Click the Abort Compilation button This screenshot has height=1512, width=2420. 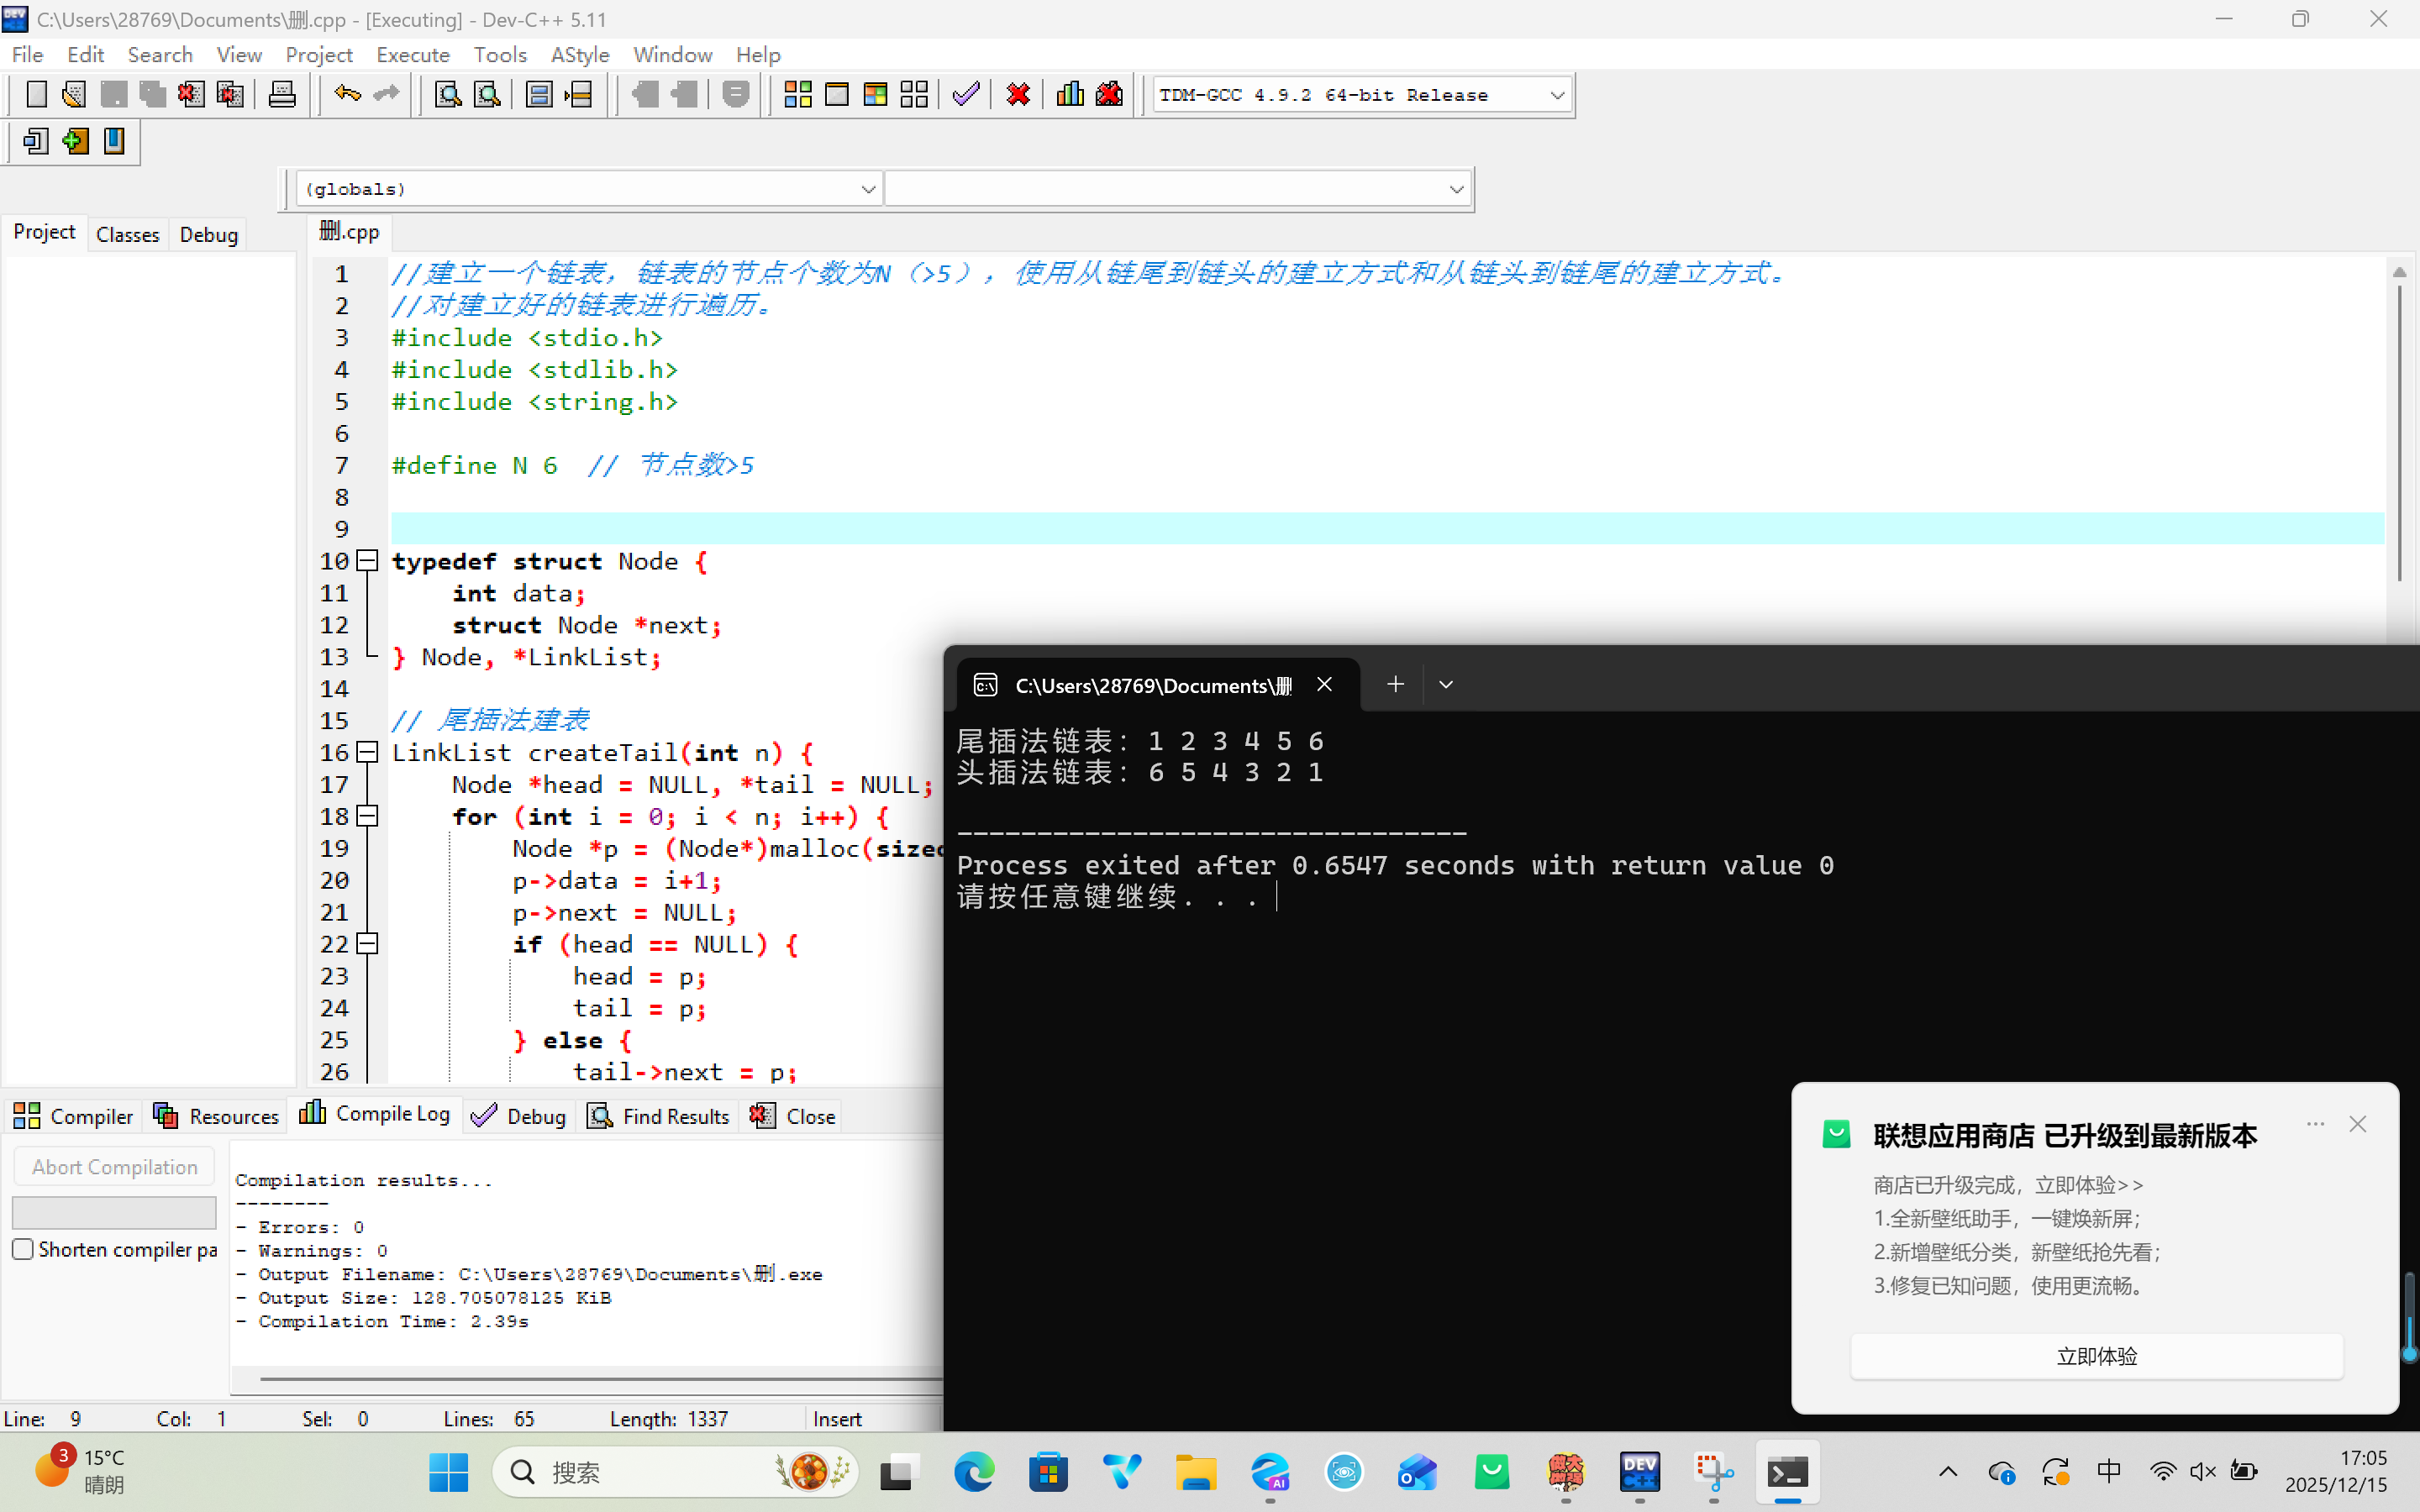point(114,1167)
